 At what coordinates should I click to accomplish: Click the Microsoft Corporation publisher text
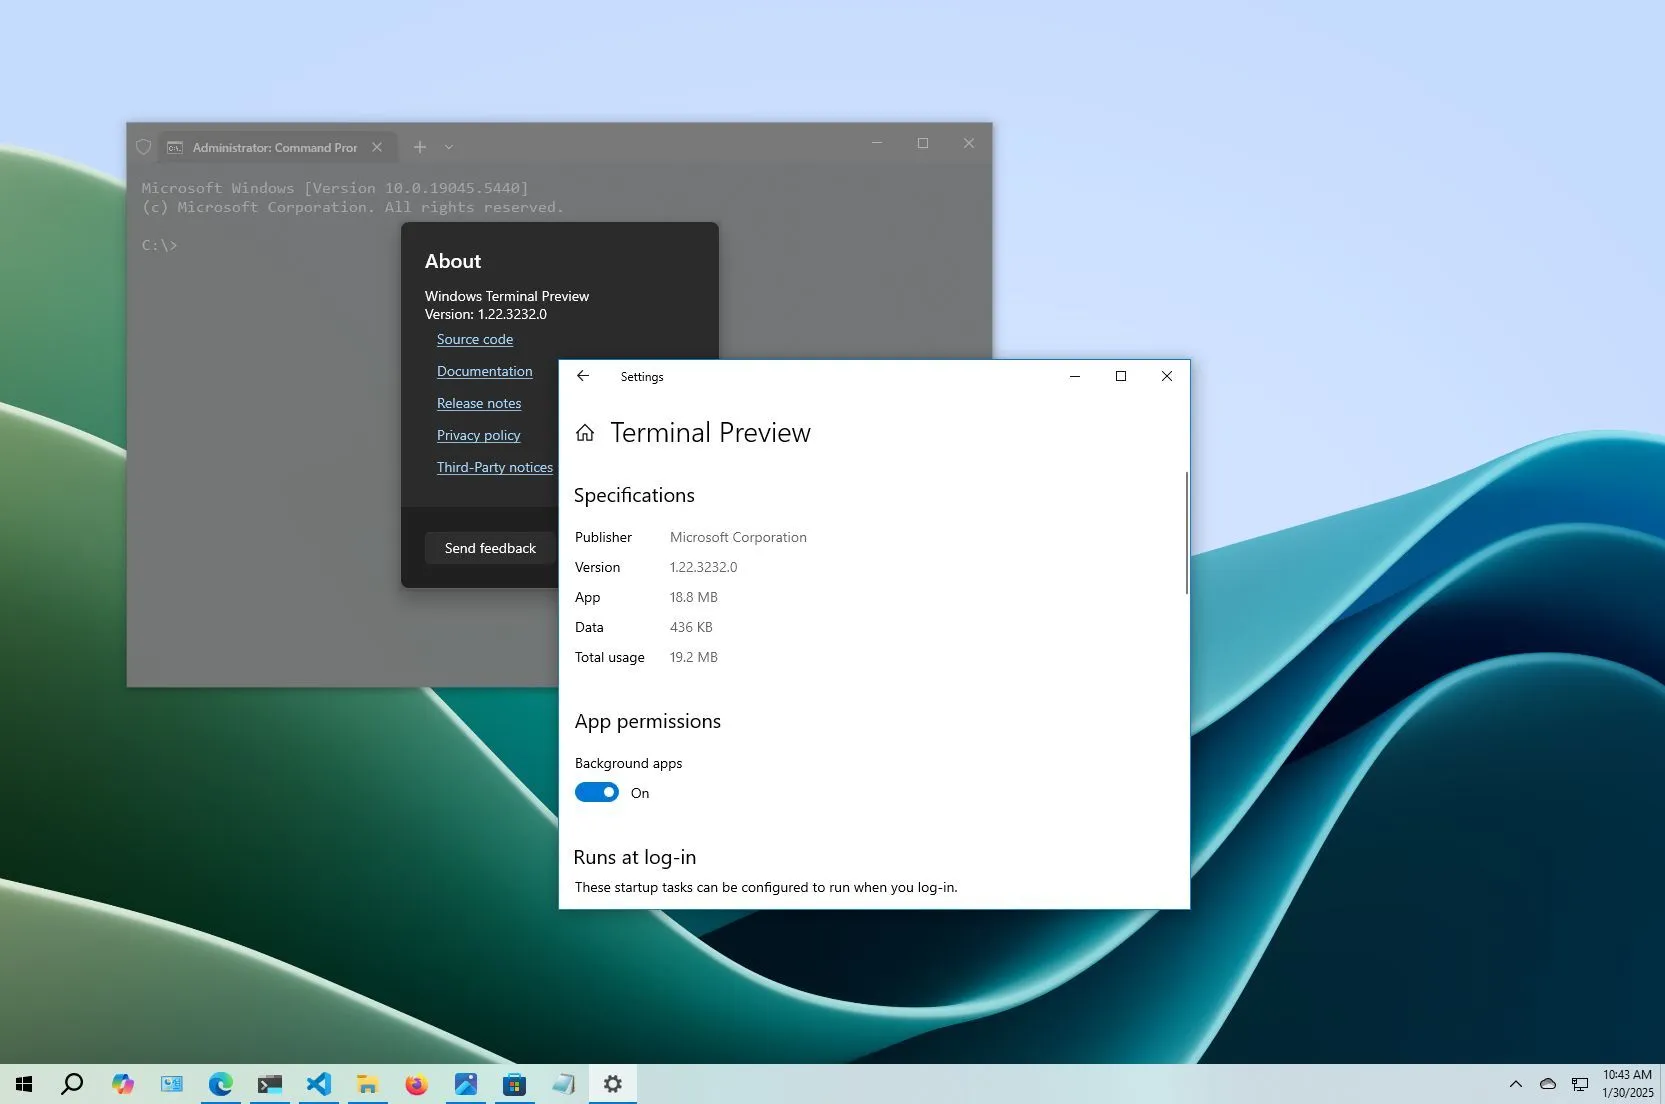coord(738,537)
